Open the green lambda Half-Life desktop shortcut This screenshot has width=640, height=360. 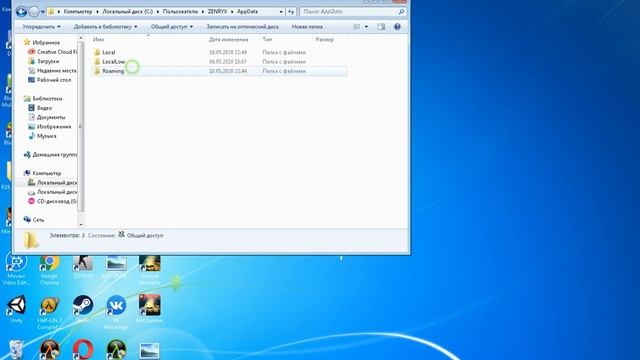click(x=116, y=350)
